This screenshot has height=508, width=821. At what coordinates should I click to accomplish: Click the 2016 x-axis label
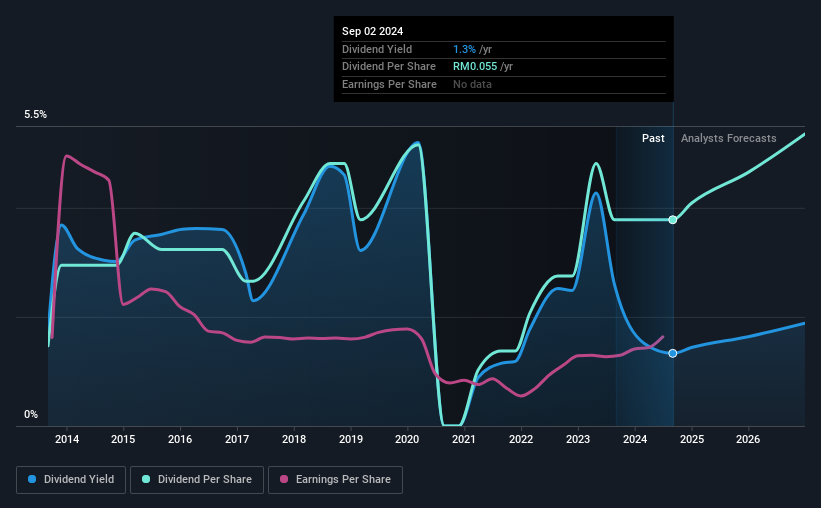tap(180, 439)
